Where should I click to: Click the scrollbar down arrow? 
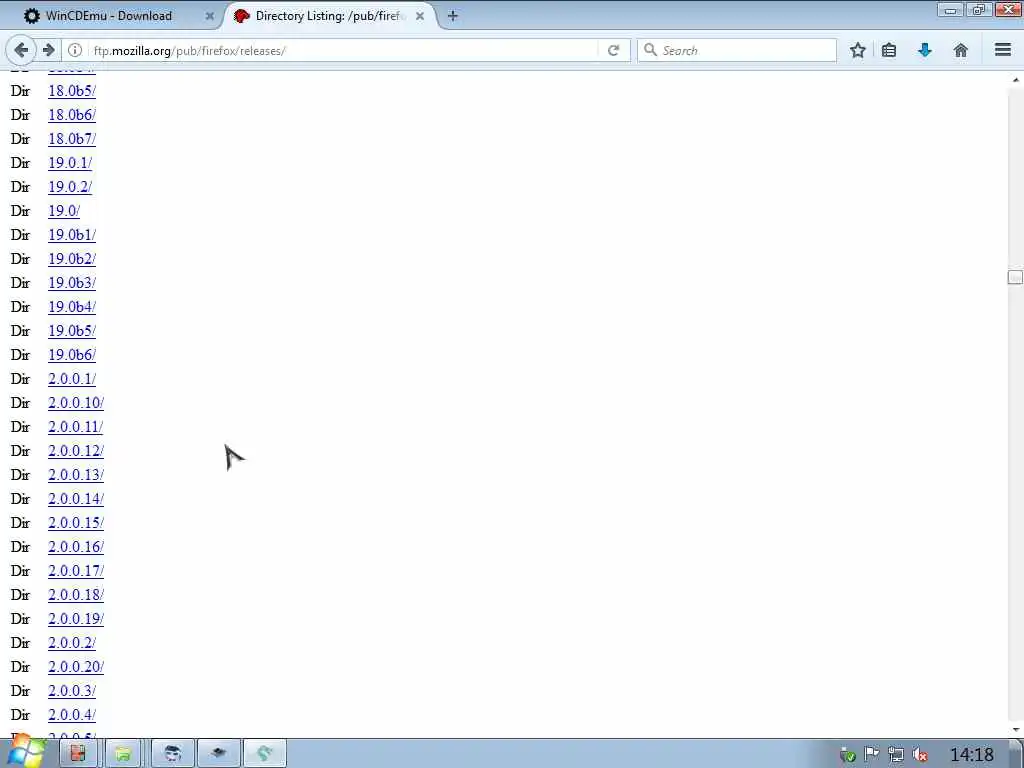click(1016, 729)
